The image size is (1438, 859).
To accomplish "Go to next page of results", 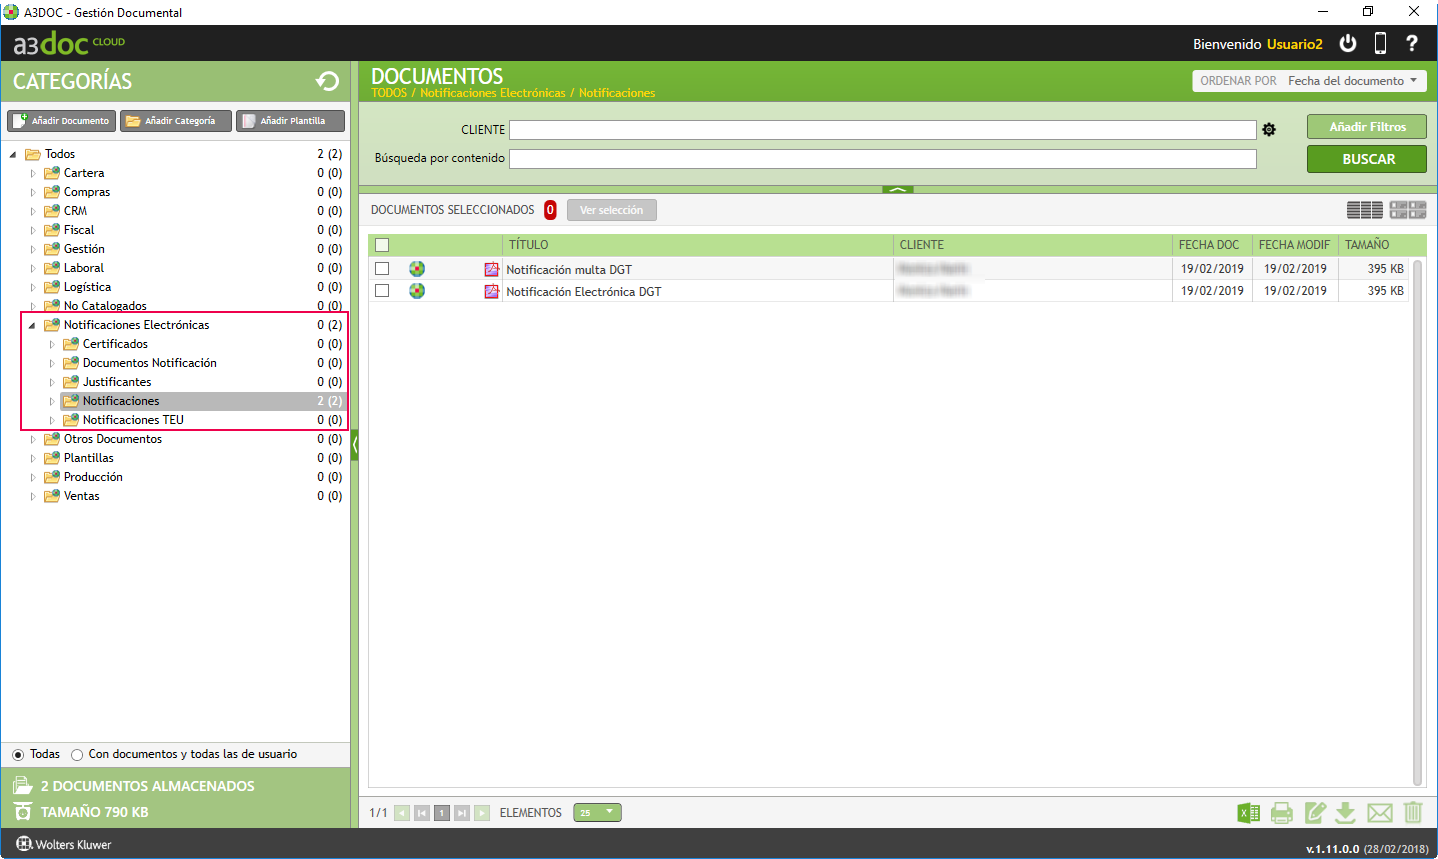I will coord(482,813).
